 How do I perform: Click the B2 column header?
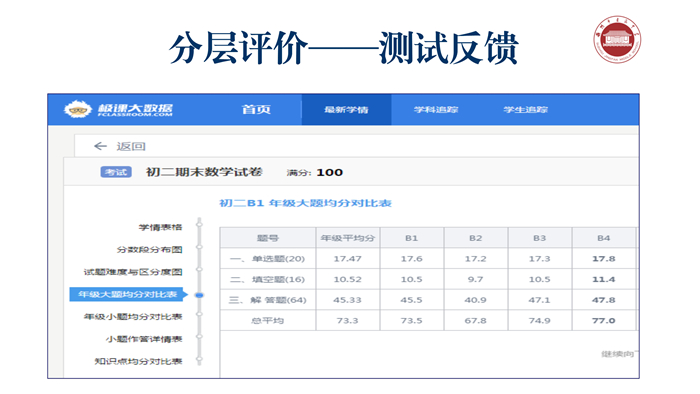[x=475, y=238]
